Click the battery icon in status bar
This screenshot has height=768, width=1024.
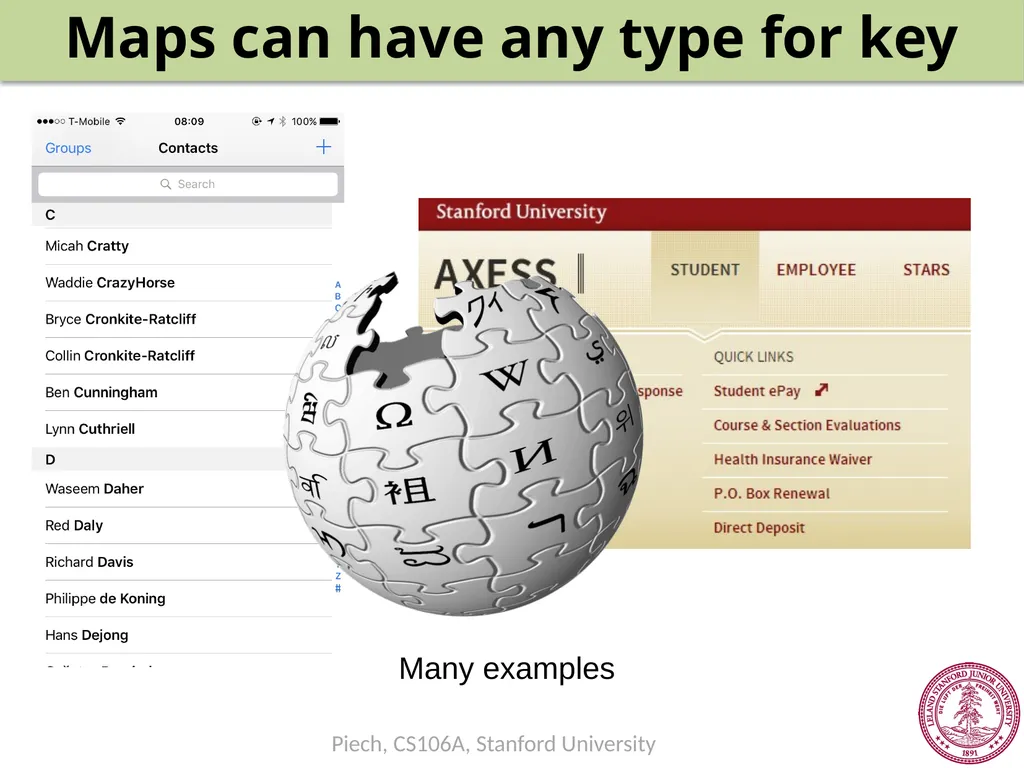[x=330, y=121]
